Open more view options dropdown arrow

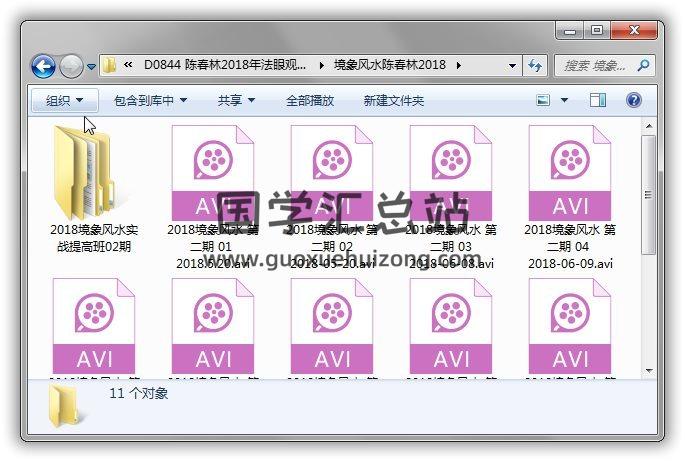[x=564, y=100]
